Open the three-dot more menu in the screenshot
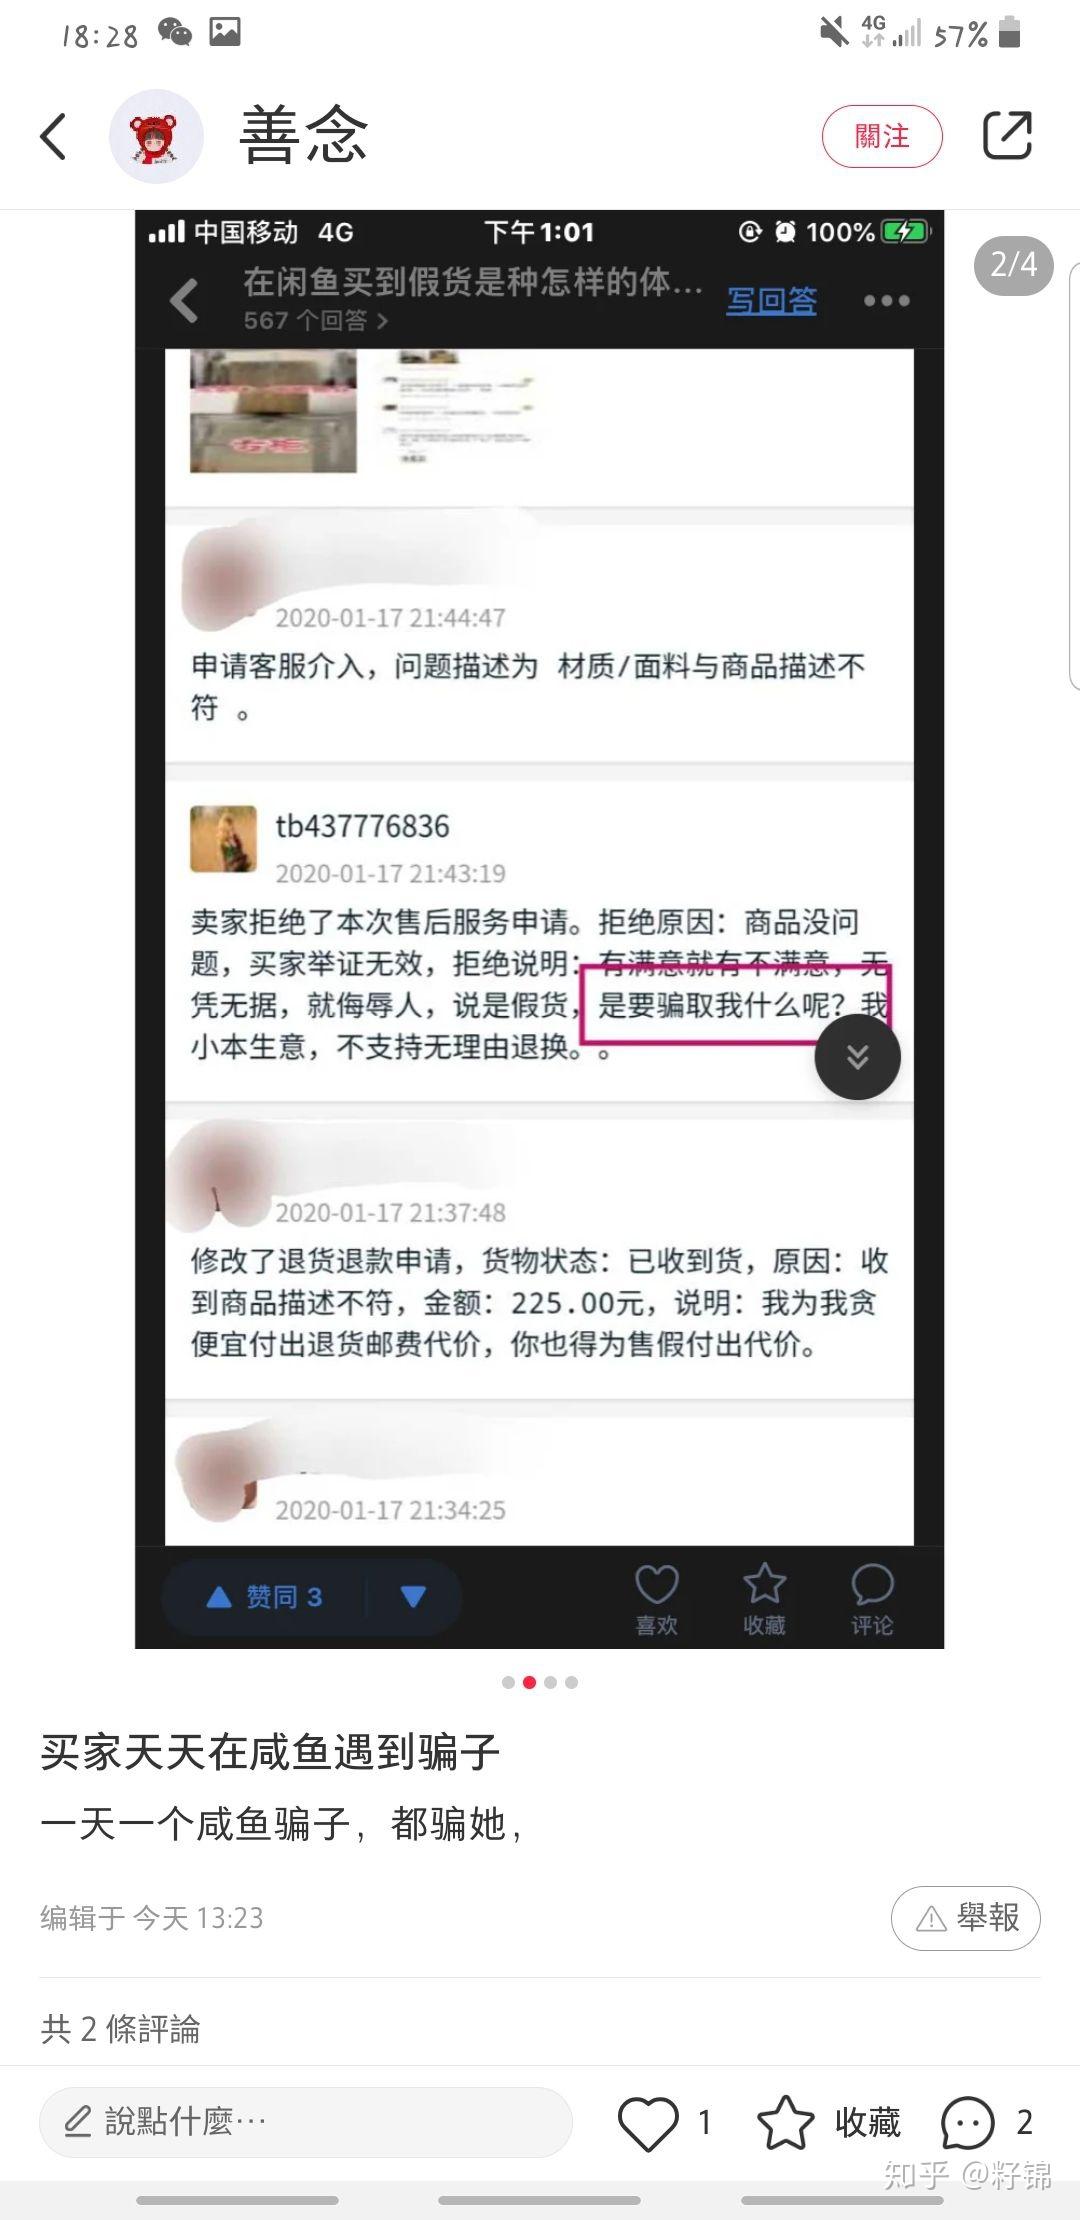The width and height of the screenshot is (1080, 2220). 886,300
